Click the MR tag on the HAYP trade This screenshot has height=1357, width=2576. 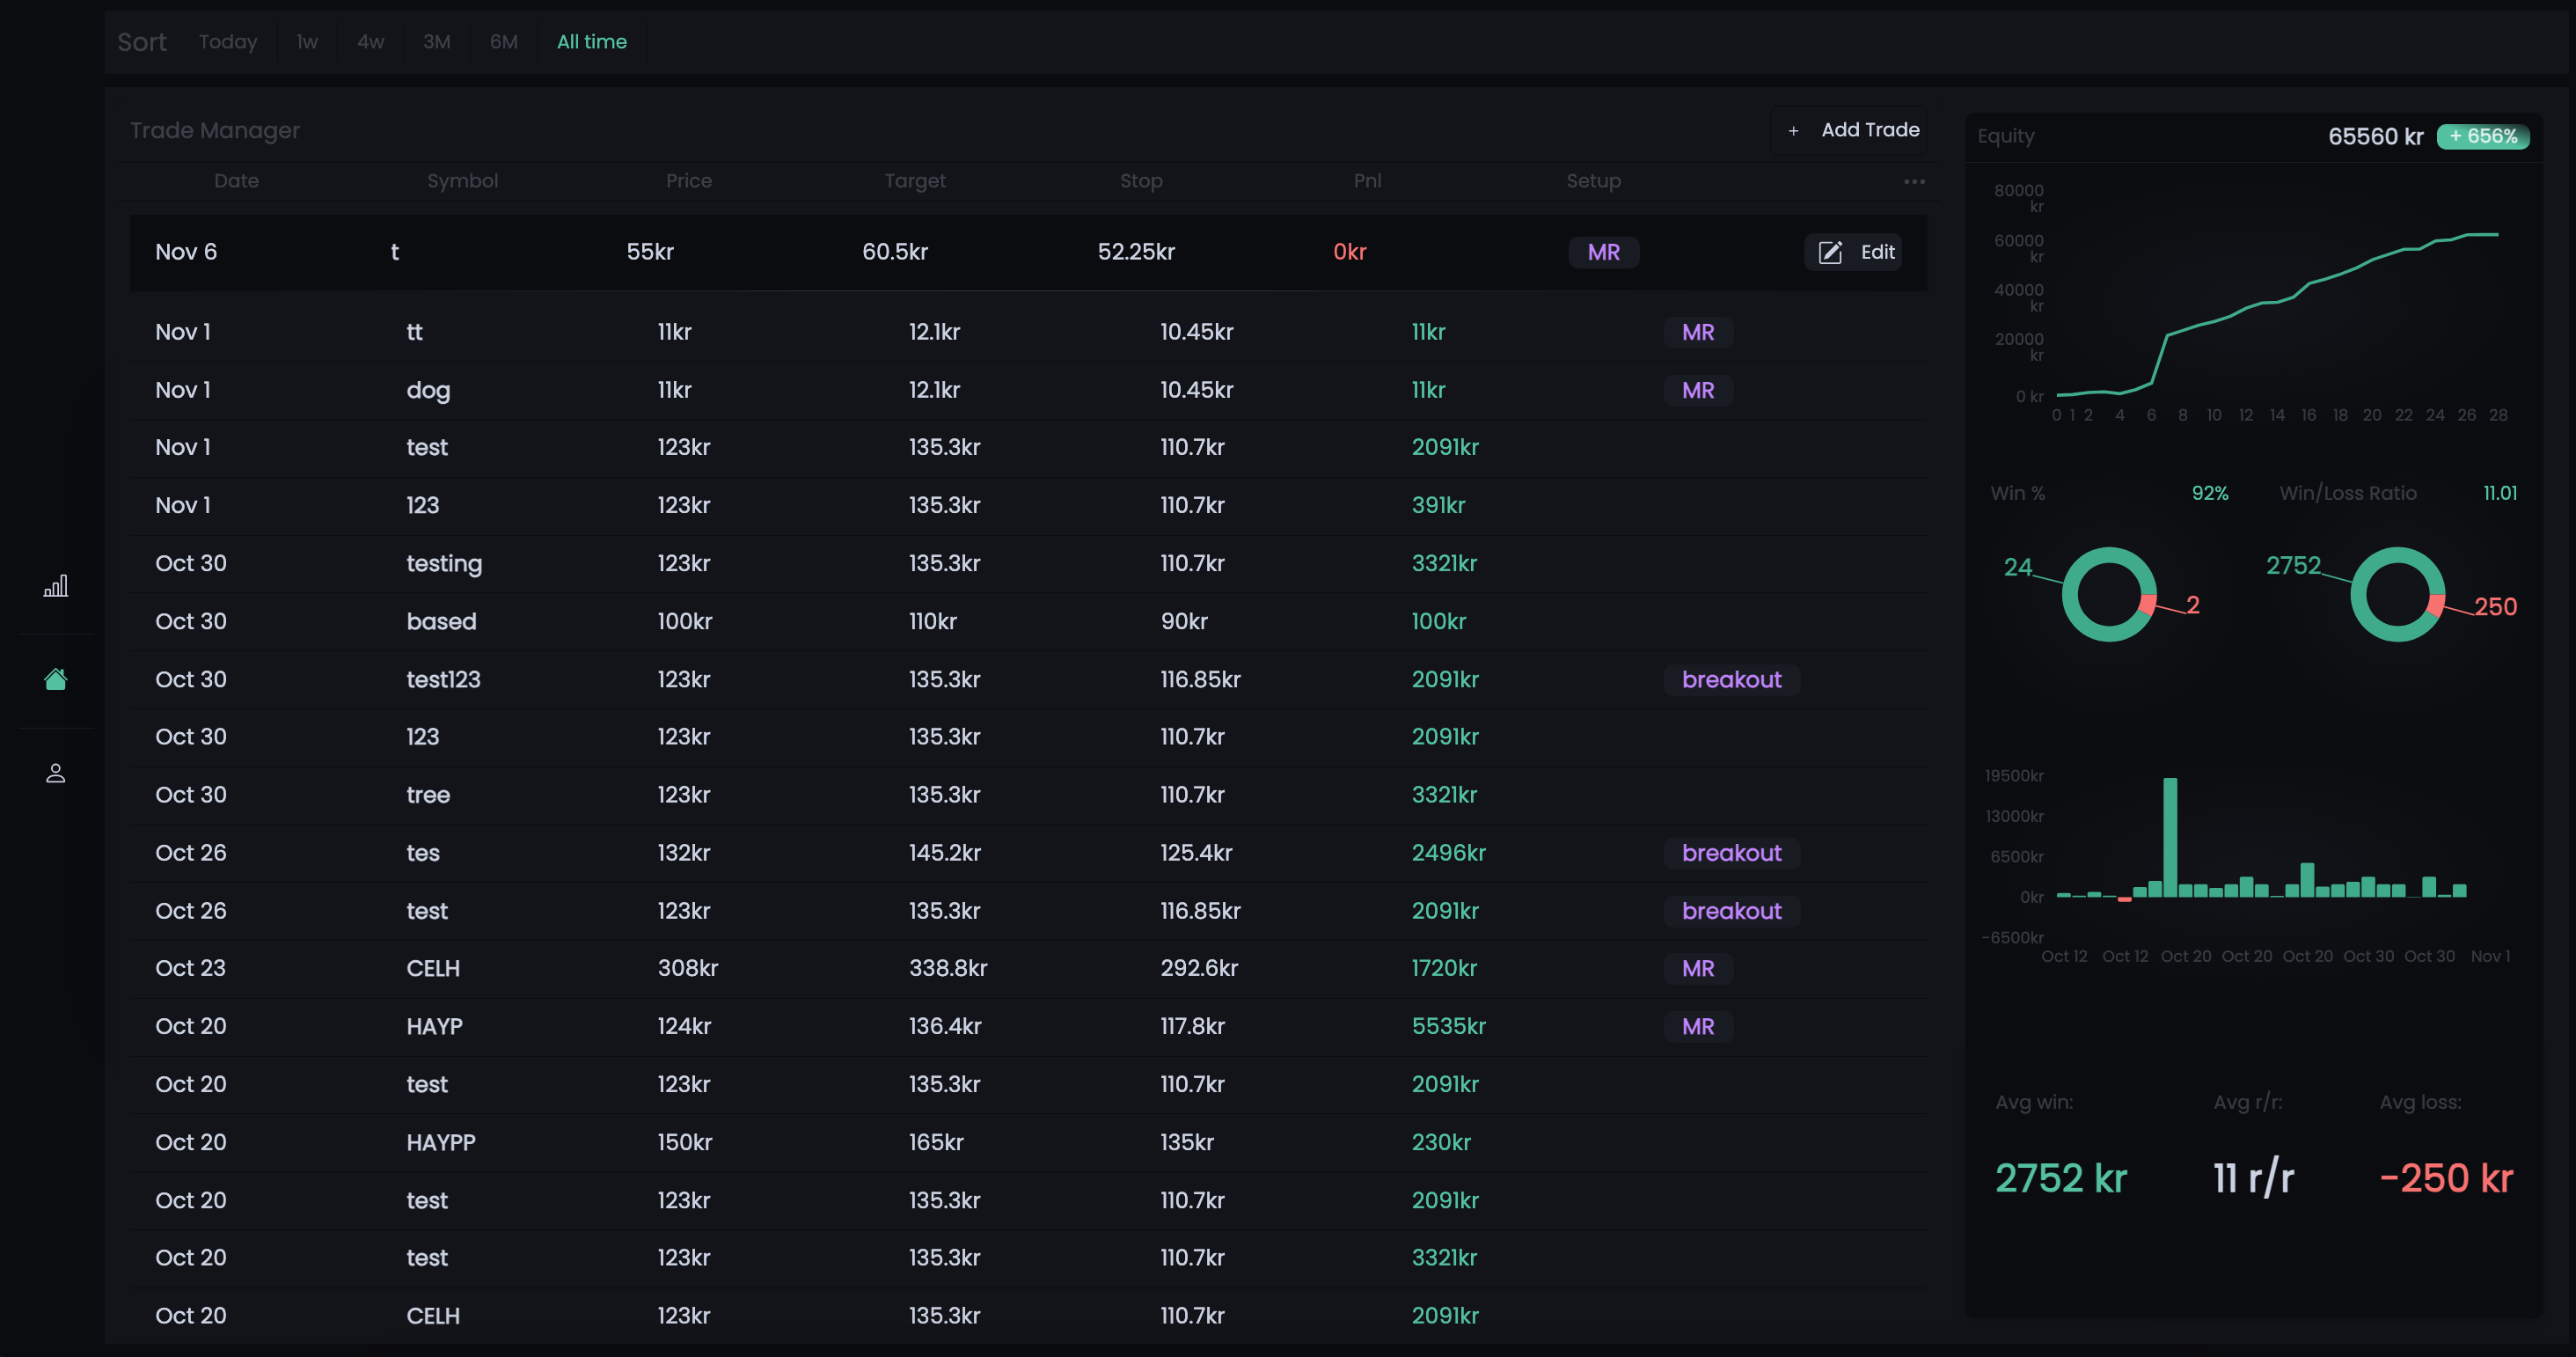tap(1698, 1027)
